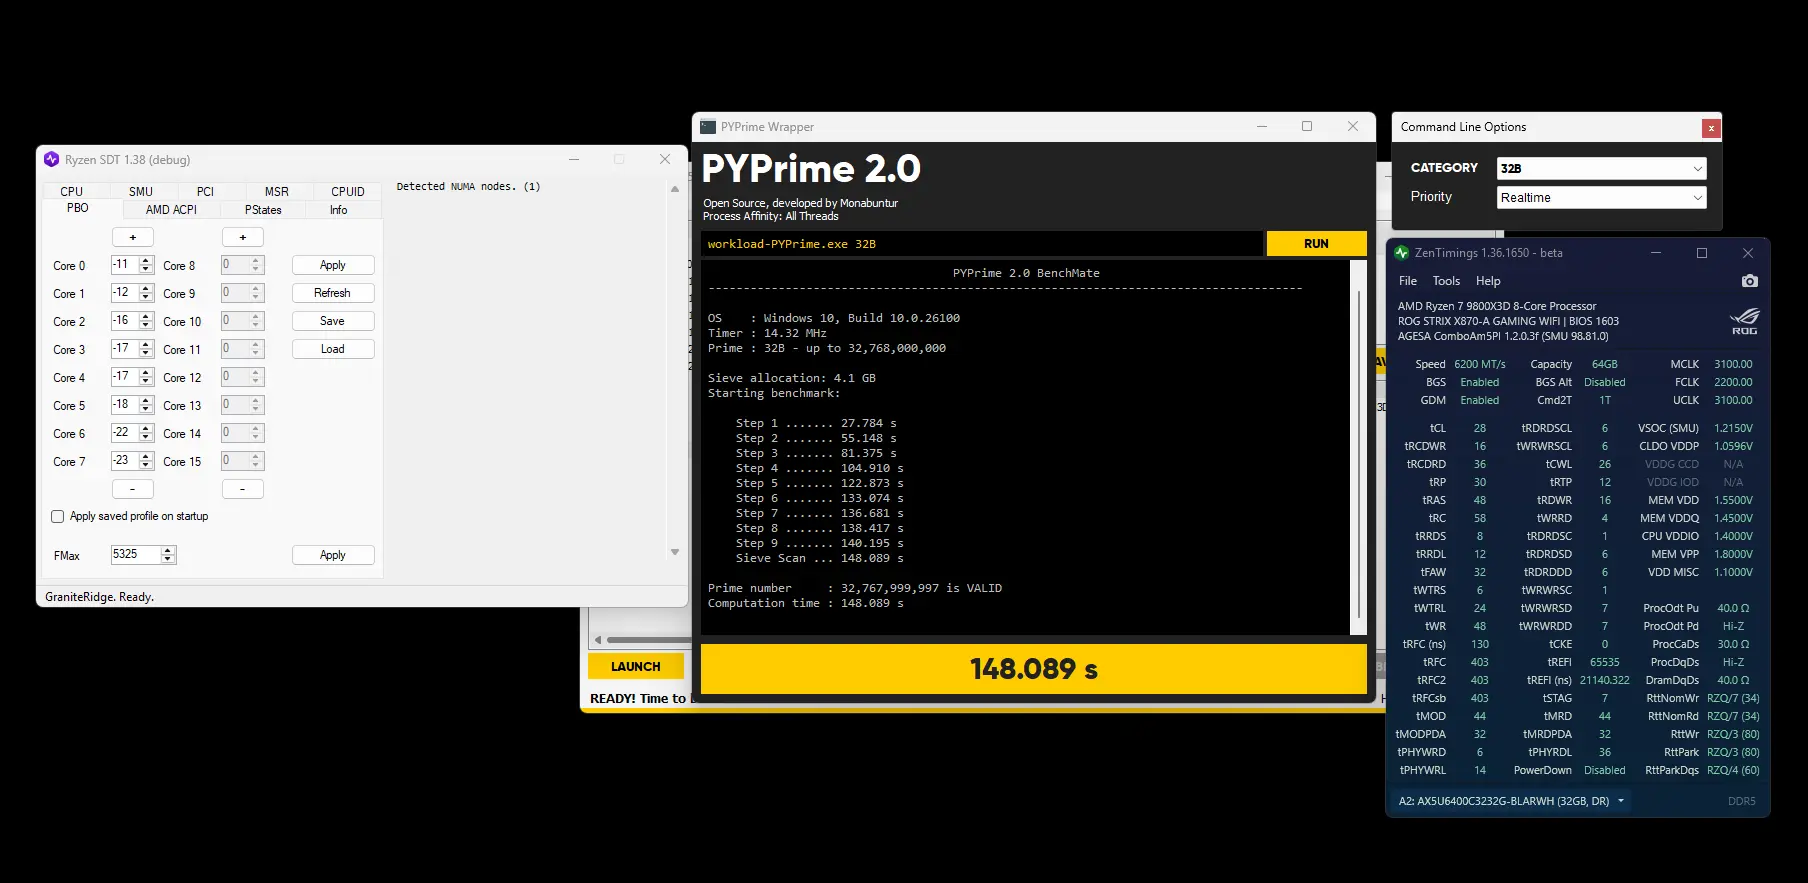Screen dimensions: 1808x883
Task: Expand the A2 memory module selector
Action: pyautogui.click(x=1509, y=801)
